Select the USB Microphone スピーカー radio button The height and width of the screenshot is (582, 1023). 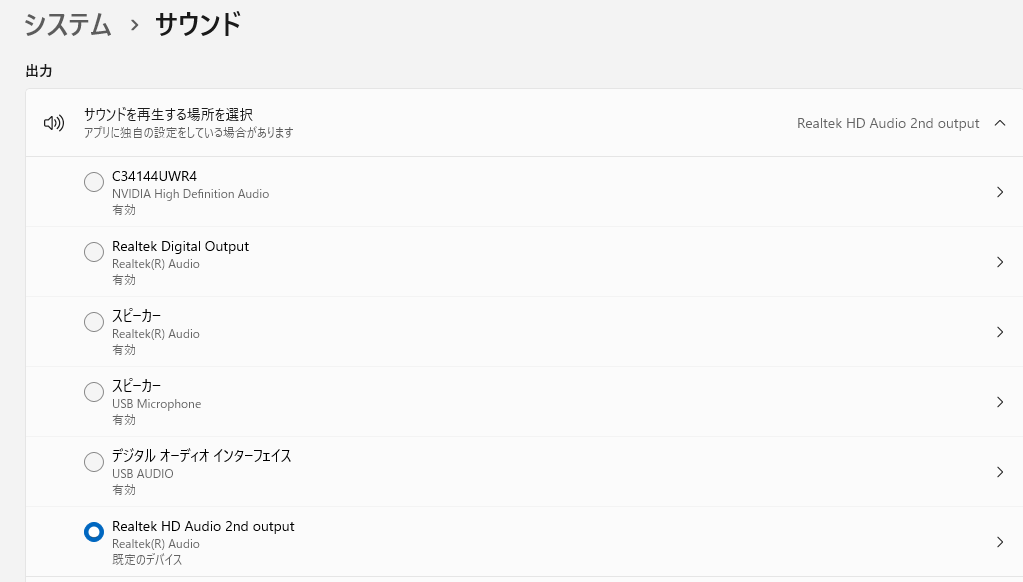point(94,392)
